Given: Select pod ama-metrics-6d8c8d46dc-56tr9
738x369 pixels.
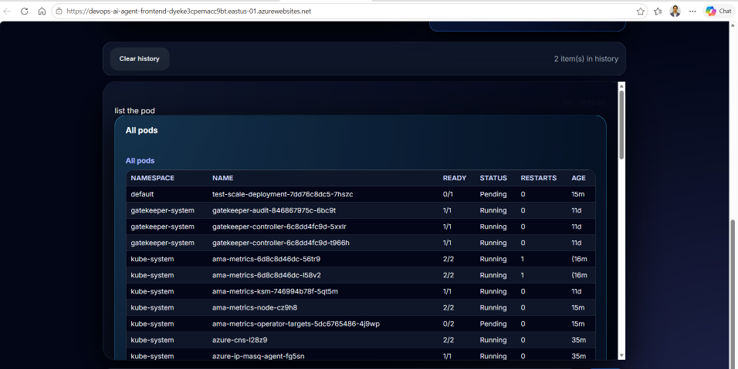Looking at the screenshot, I should pyautogui.click(x=266, y=259).
